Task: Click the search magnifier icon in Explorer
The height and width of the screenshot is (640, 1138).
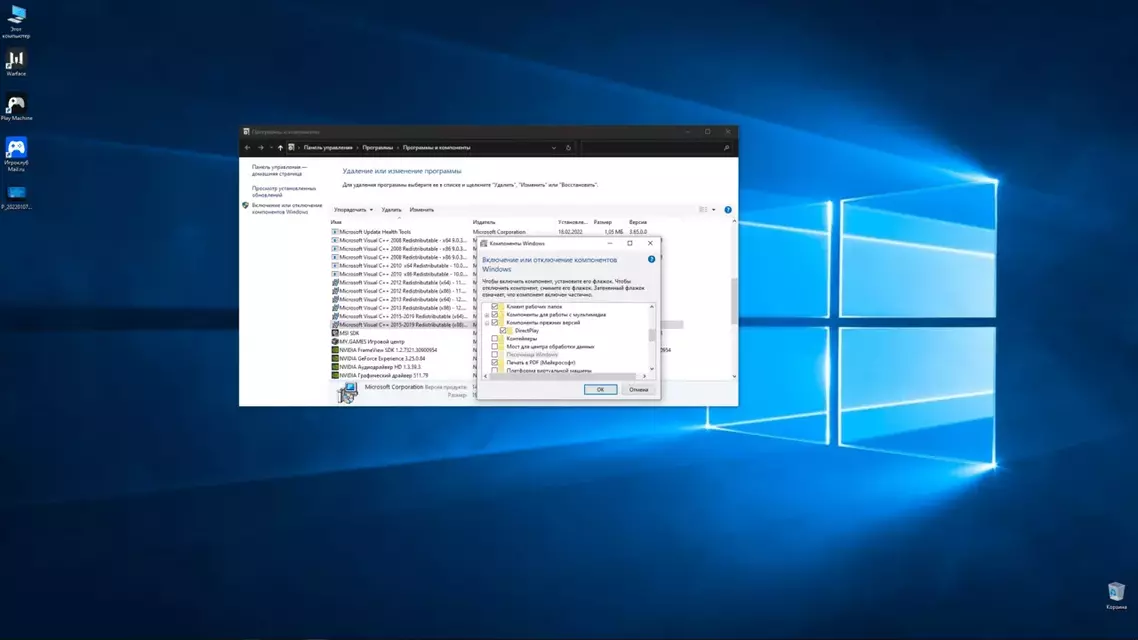Action: click(x=726, y=147)
